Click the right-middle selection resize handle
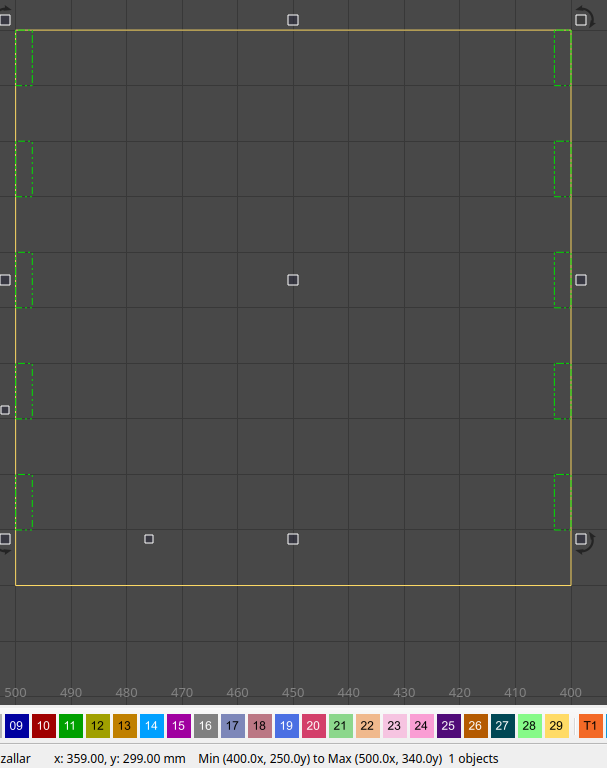Viewport: 607px width, 768px height. click(581, 280)
